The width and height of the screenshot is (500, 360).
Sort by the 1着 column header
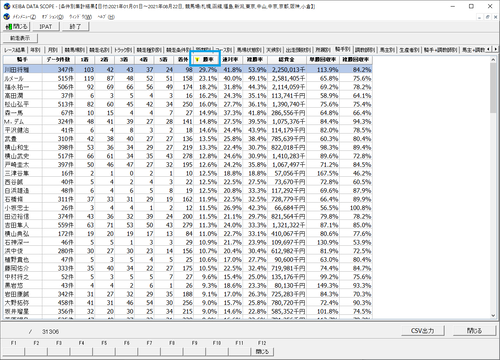[x=85, y=60]
